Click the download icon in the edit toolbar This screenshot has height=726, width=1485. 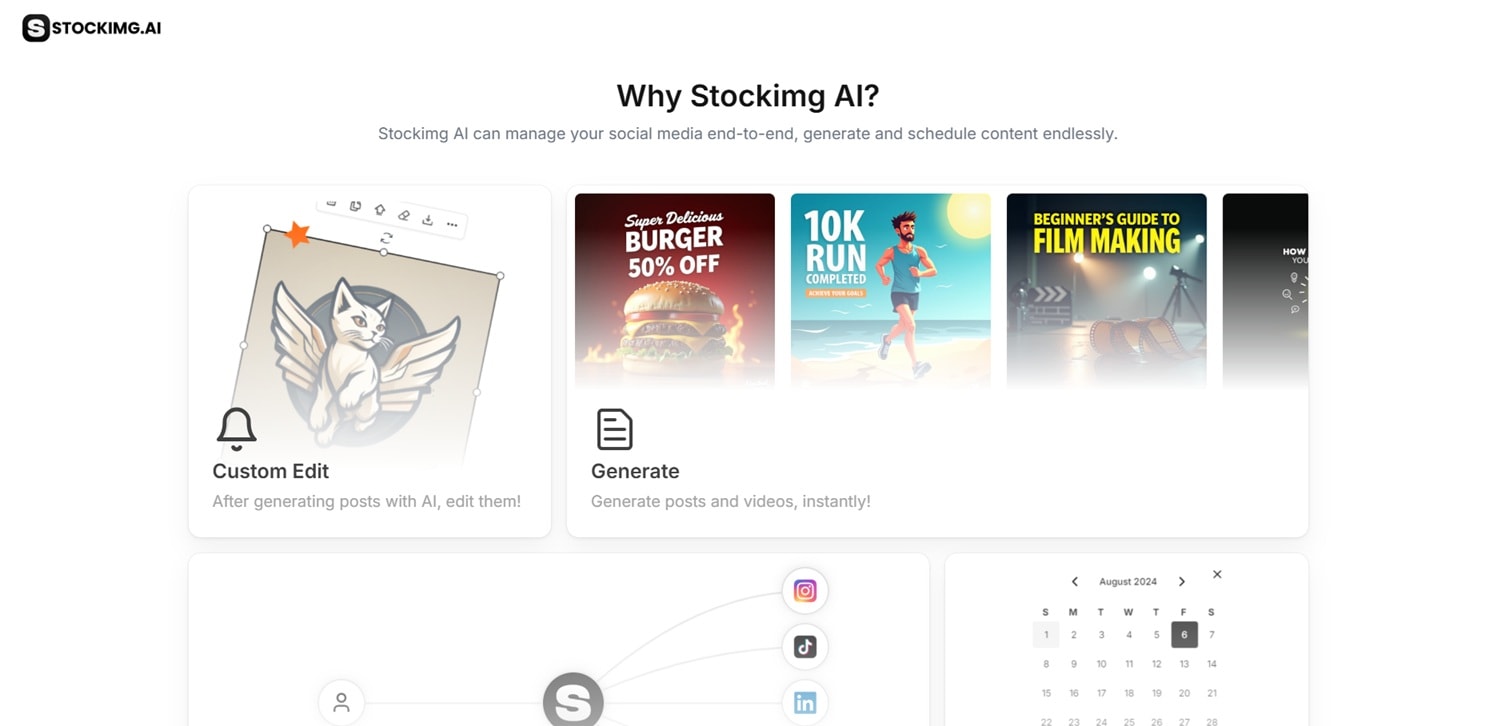(428, 220)
